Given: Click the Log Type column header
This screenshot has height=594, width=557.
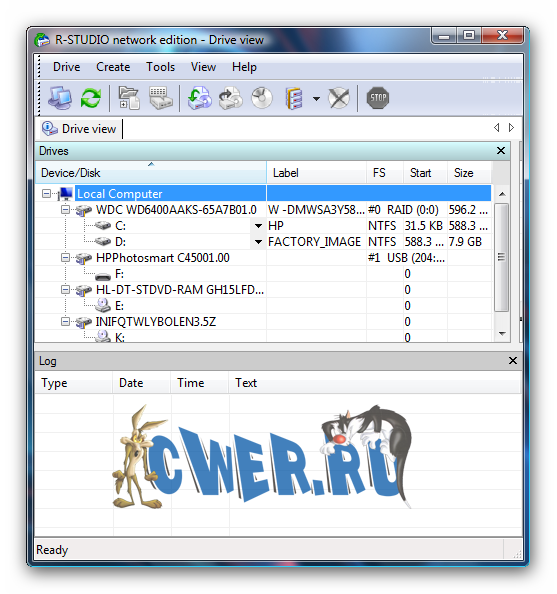Looking at the screenshot, I should pos(74,383).
